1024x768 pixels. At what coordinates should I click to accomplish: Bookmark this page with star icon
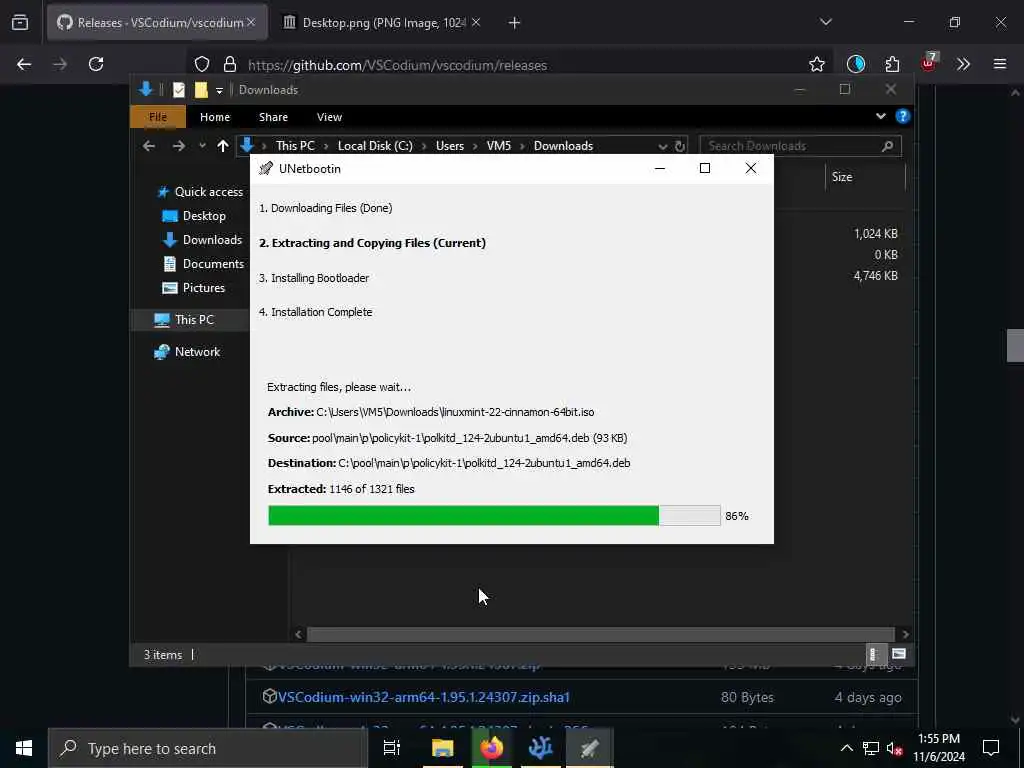pyautogui.click(x=816, y=64)
